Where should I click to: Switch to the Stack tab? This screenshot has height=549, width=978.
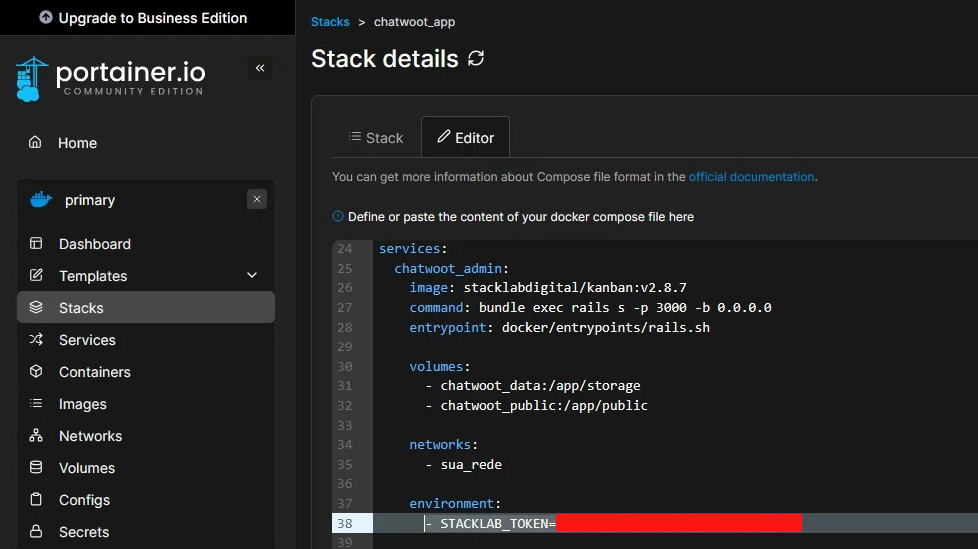tap(375, 138)
